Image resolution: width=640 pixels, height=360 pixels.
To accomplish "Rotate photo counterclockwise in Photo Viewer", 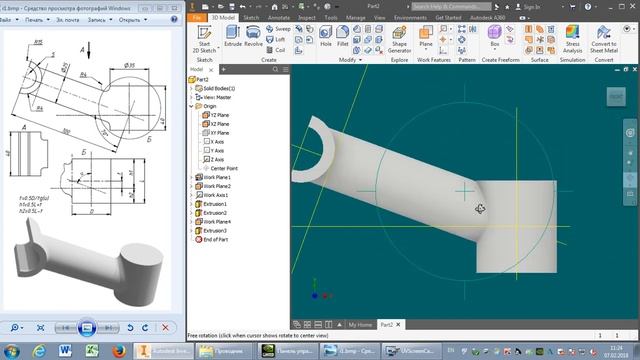I will 130,328.
